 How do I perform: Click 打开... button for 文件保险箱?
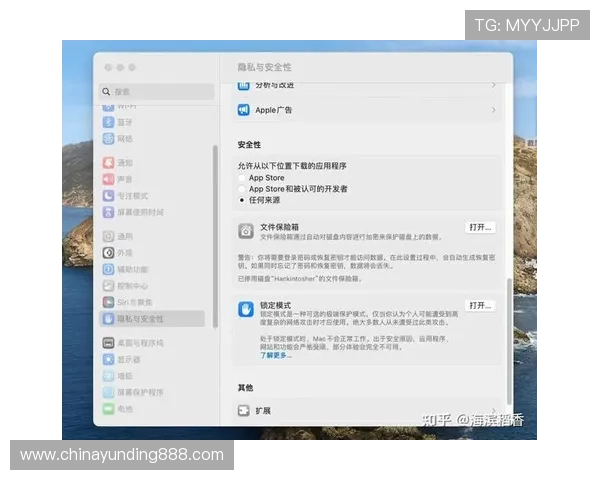[480, 227]
